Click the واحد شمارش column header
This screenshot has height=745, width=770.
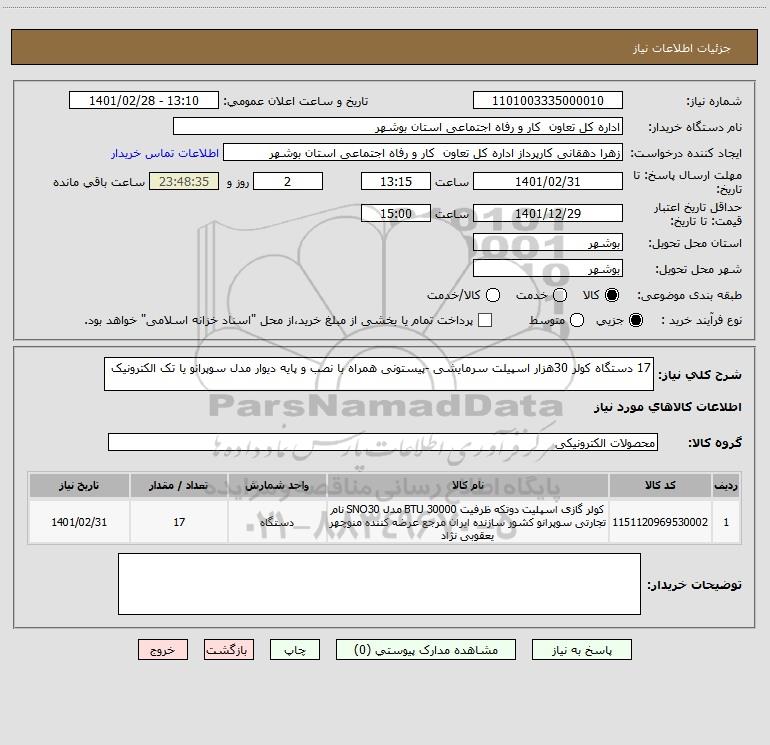coord(277,486)
